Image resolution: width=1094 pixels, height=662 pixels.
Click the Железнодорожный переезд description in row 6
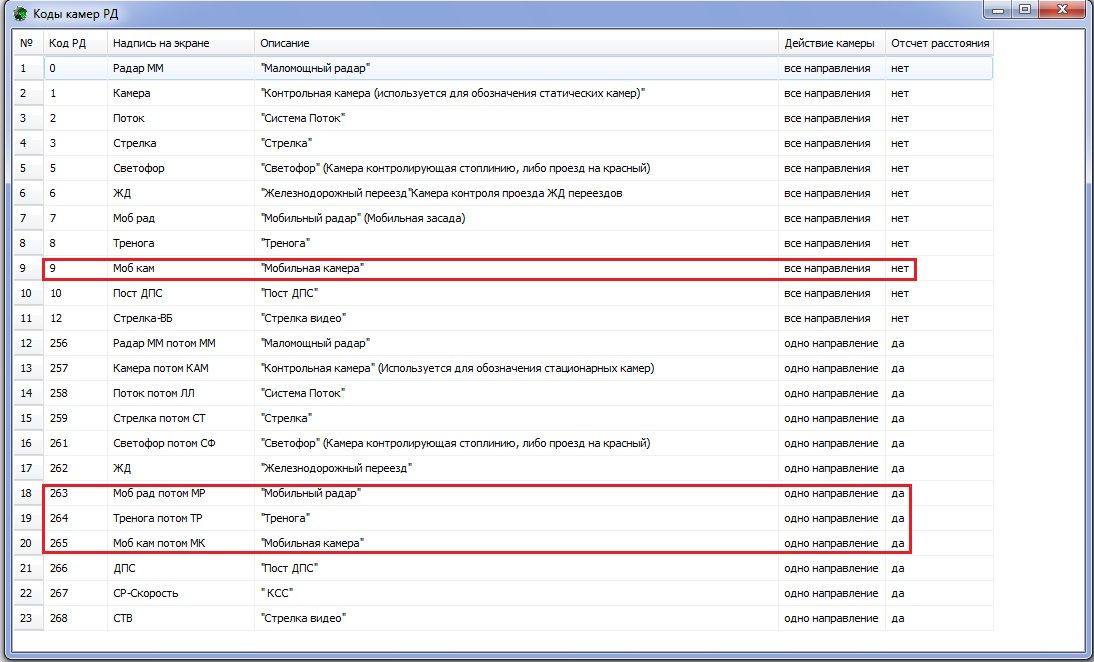(x=441, y=193)
